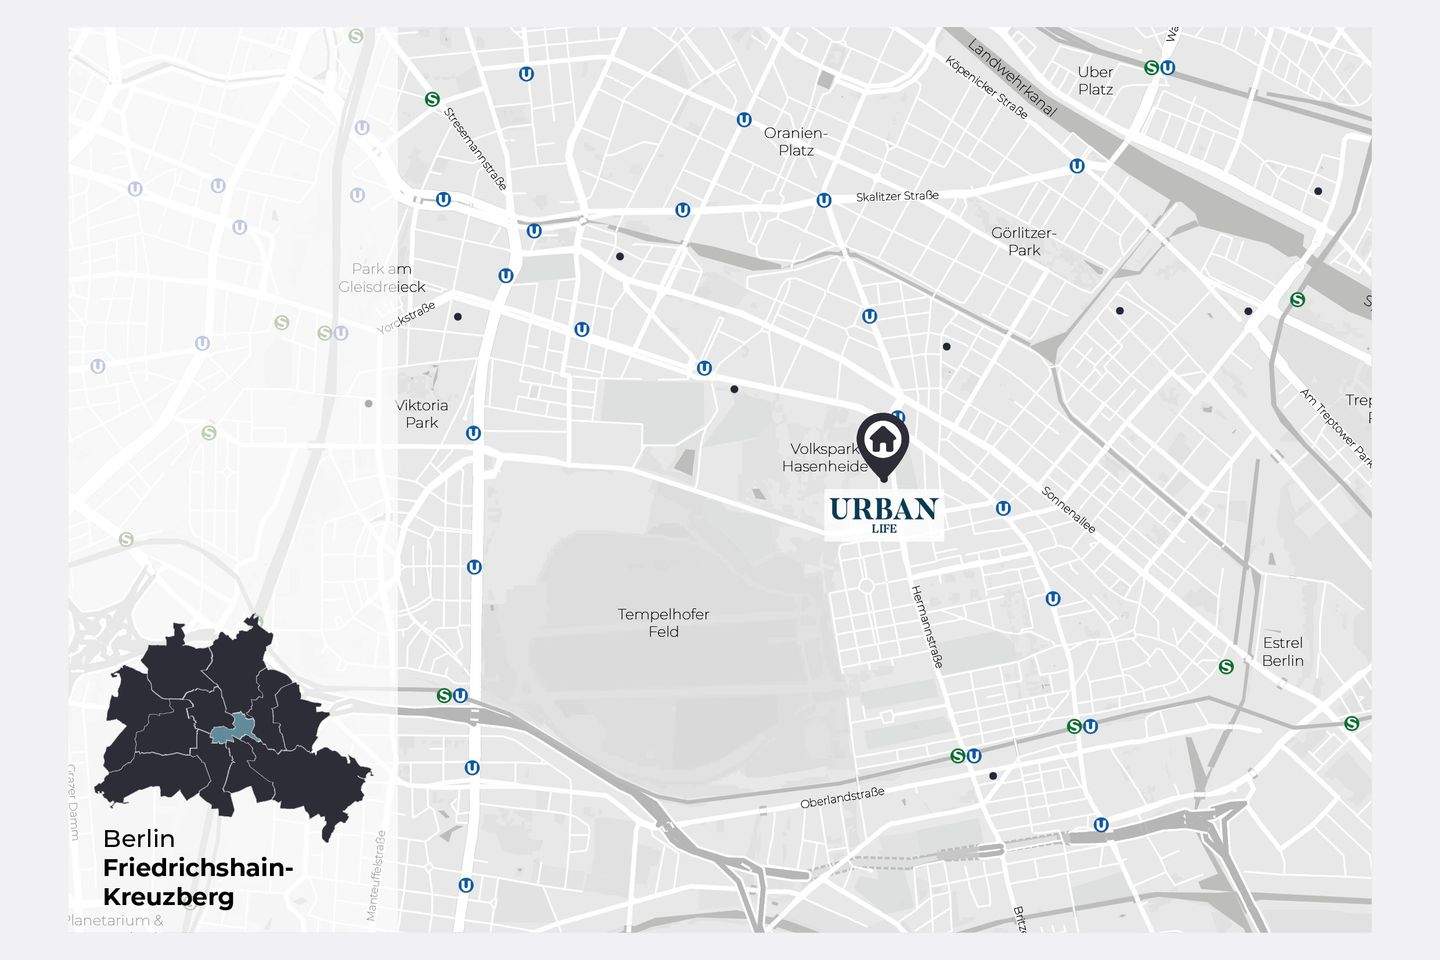Select the U-Bahn icon beside Oranien-Platz
This screenshot has width=1440, height=960.
(744, 120)
